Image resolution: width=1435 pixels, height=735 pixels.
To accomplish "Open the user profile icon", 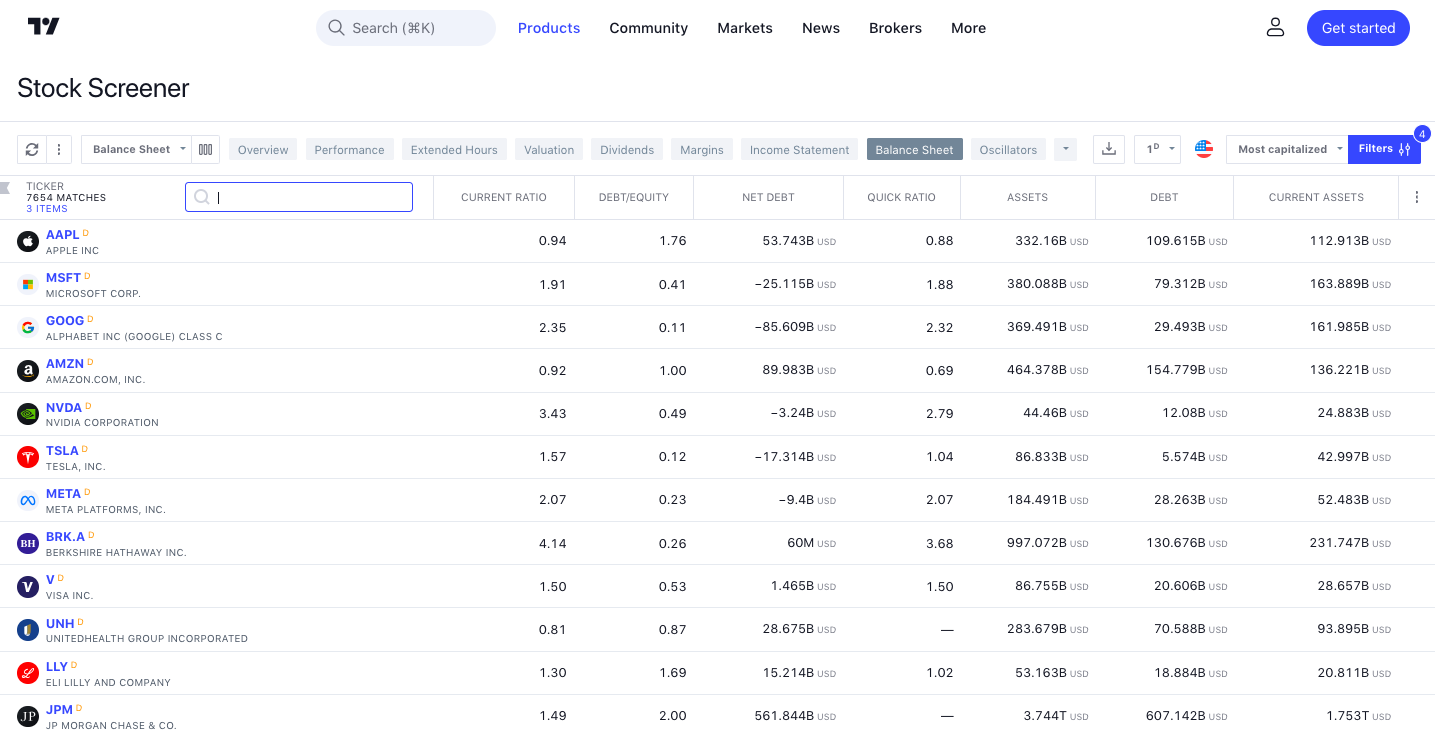I will pos(1275,28).
